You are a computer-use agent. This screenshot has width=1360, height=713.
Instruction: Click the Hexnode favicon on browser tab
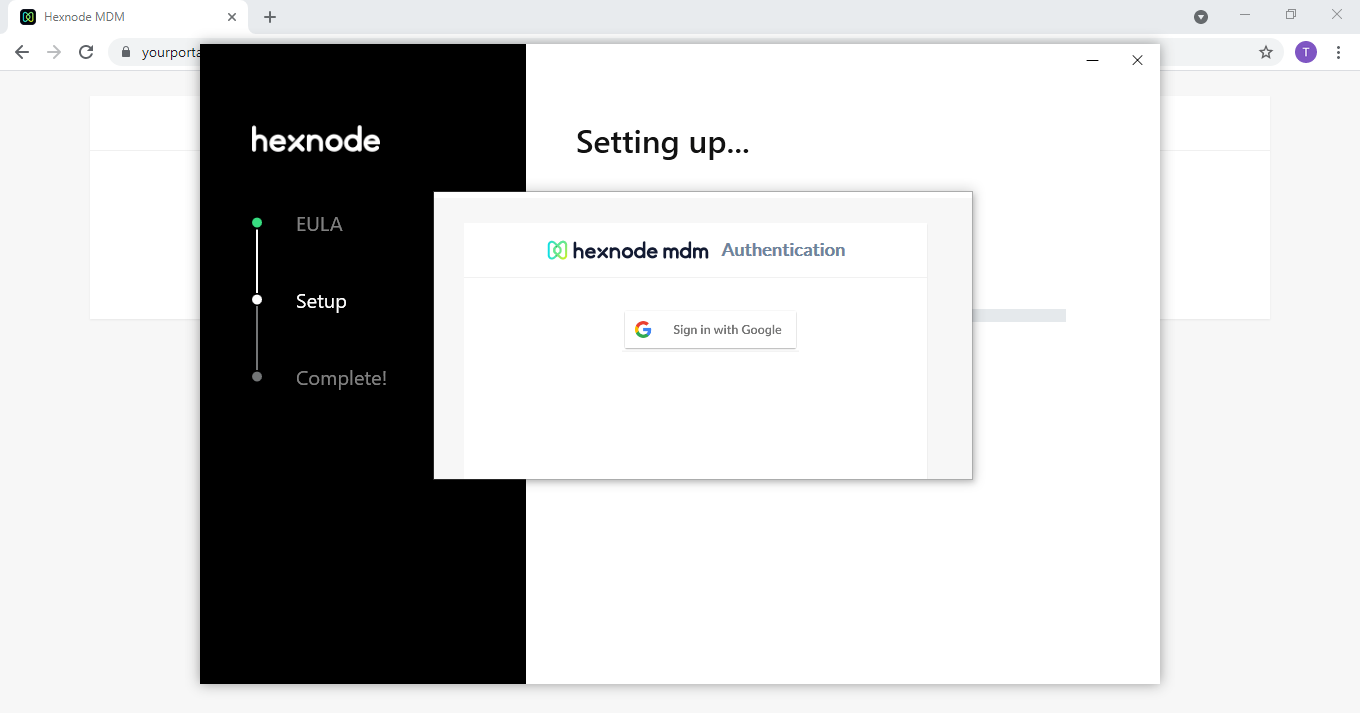pyautogui.click(x=28, y=17)
